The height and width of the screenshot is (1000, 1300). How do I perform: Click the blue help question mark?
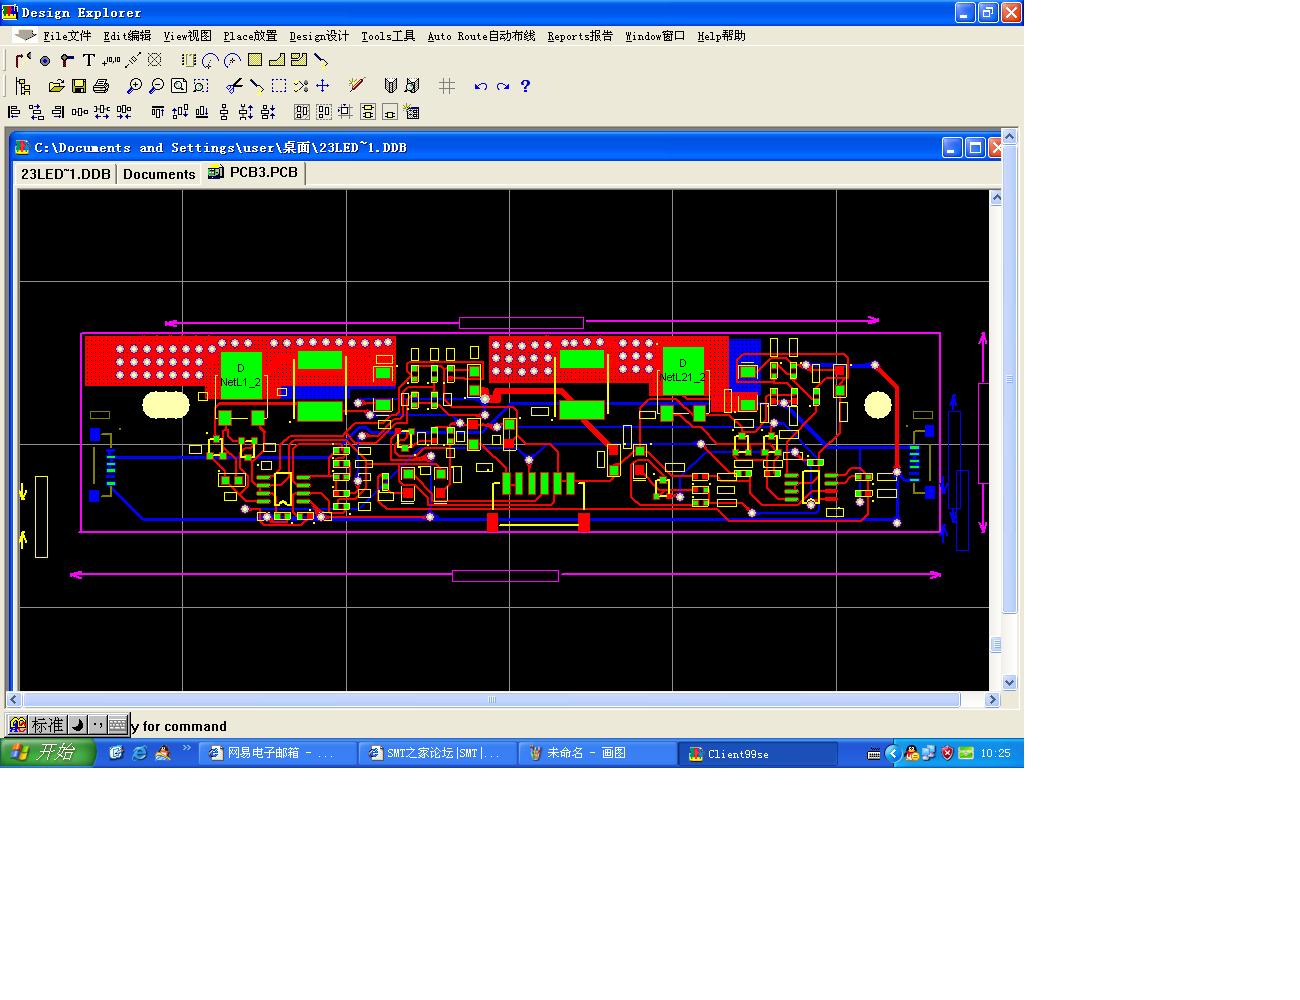[x=525, y=86]
